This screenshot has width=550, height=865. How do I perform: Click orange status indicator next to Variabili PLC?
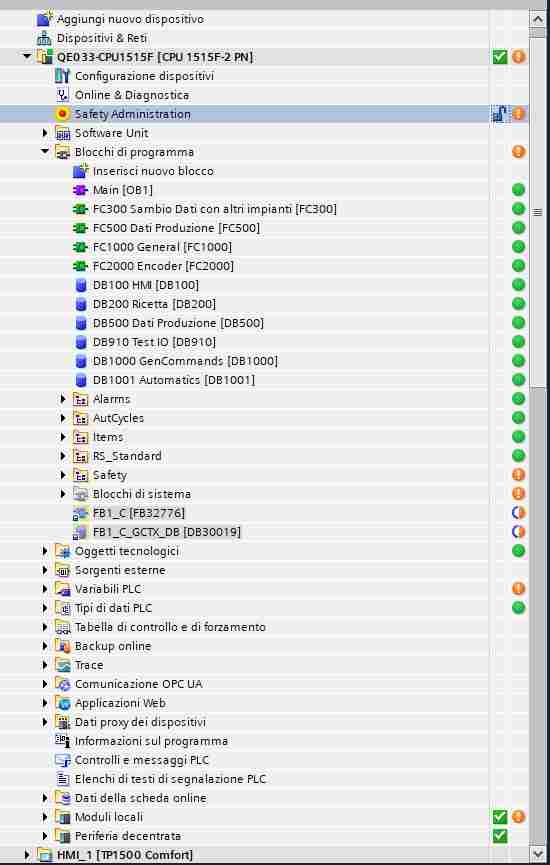(519, 589)
